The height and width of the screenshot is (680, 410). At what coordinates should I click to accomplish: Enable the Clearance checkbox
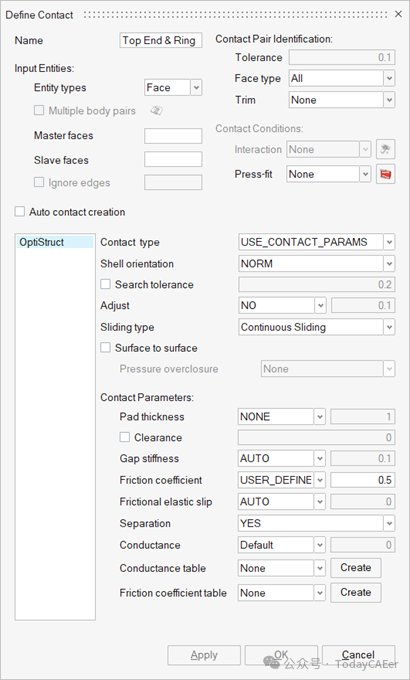125,437
